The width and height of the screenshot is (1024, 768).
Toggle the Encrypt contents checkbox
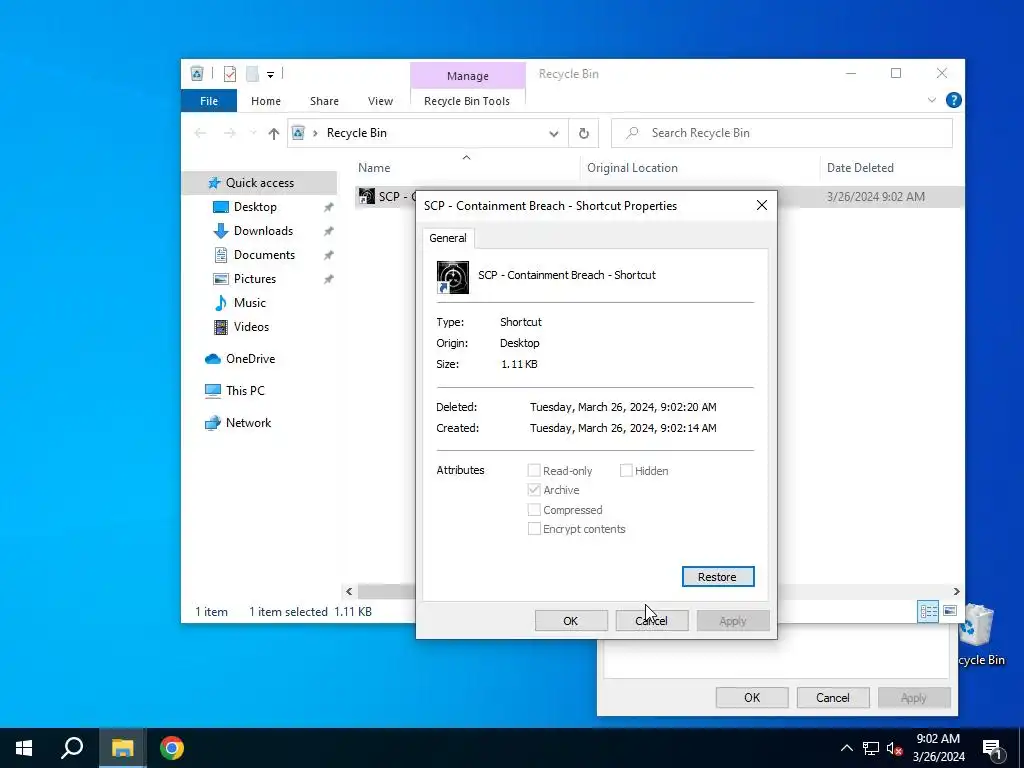[x=534, y=529]
